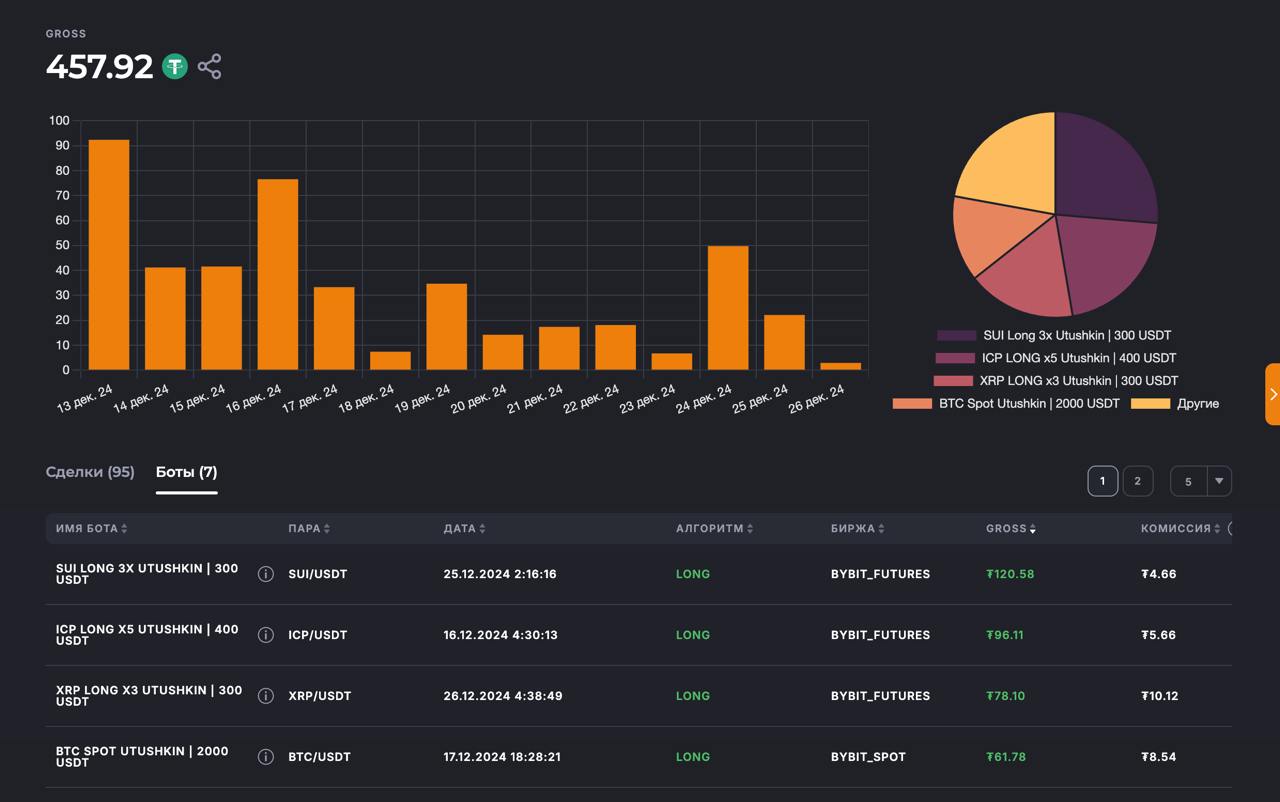This screenshot has height=802, width=1280.
Task: Click the sort arrows beside ПАРА
Action: 327,529
